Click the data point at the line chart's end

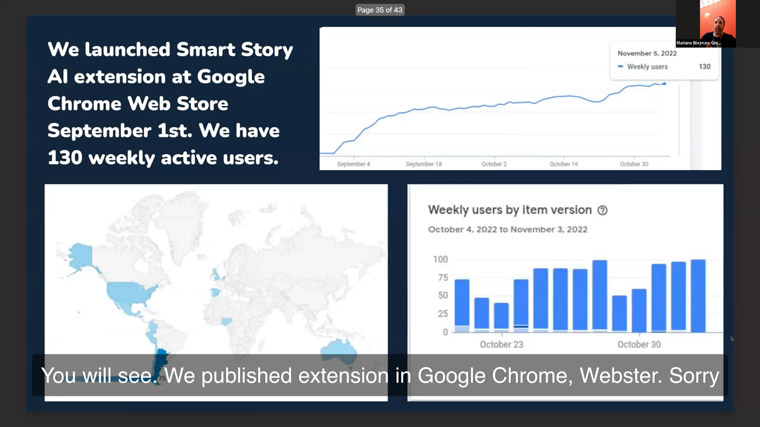pos(665,84)
